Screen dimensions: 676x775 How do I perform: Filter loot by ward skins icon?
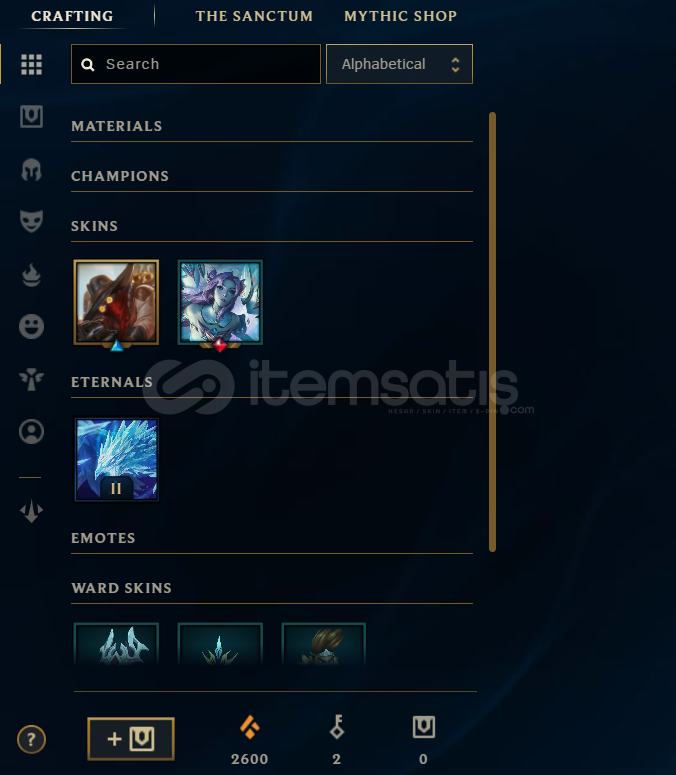pyautogui.click(x=31, y=379)
